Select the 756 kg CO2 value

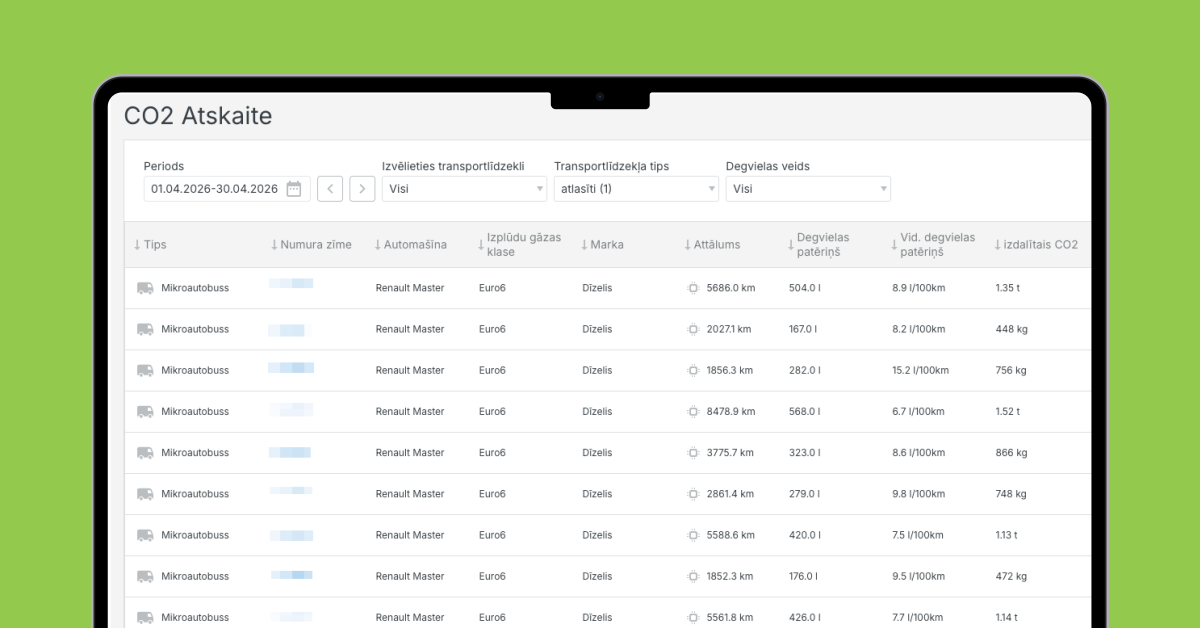click(1011, 370)
